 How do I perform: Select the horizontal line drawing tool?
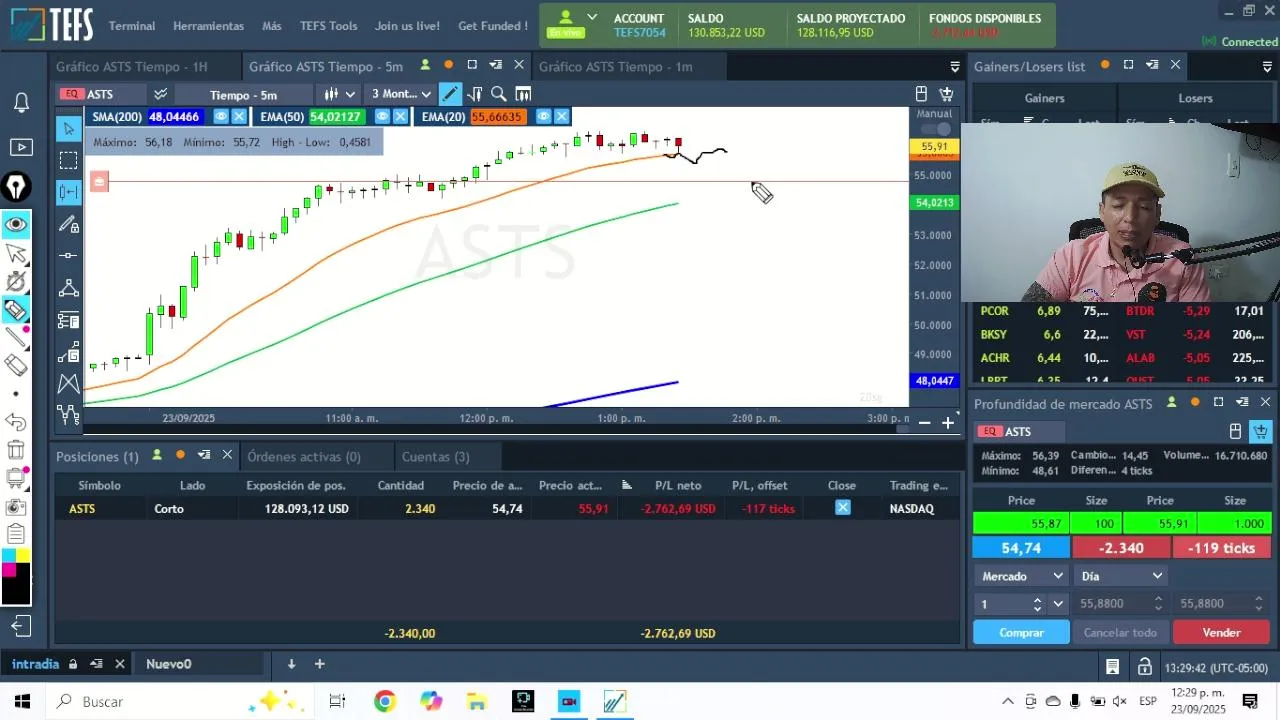click(68, 256)
